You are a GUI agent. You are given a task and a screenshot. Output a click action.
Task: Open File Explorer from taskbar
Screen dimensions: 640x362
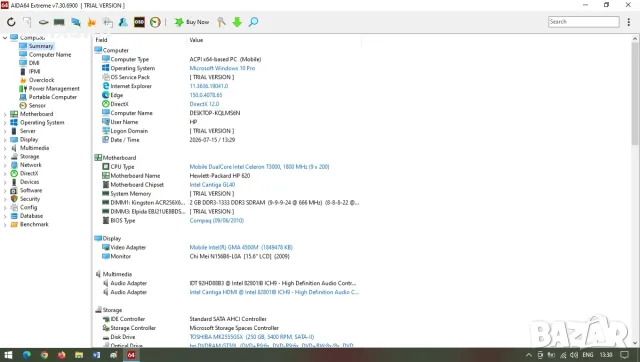(x=79, y=355)
